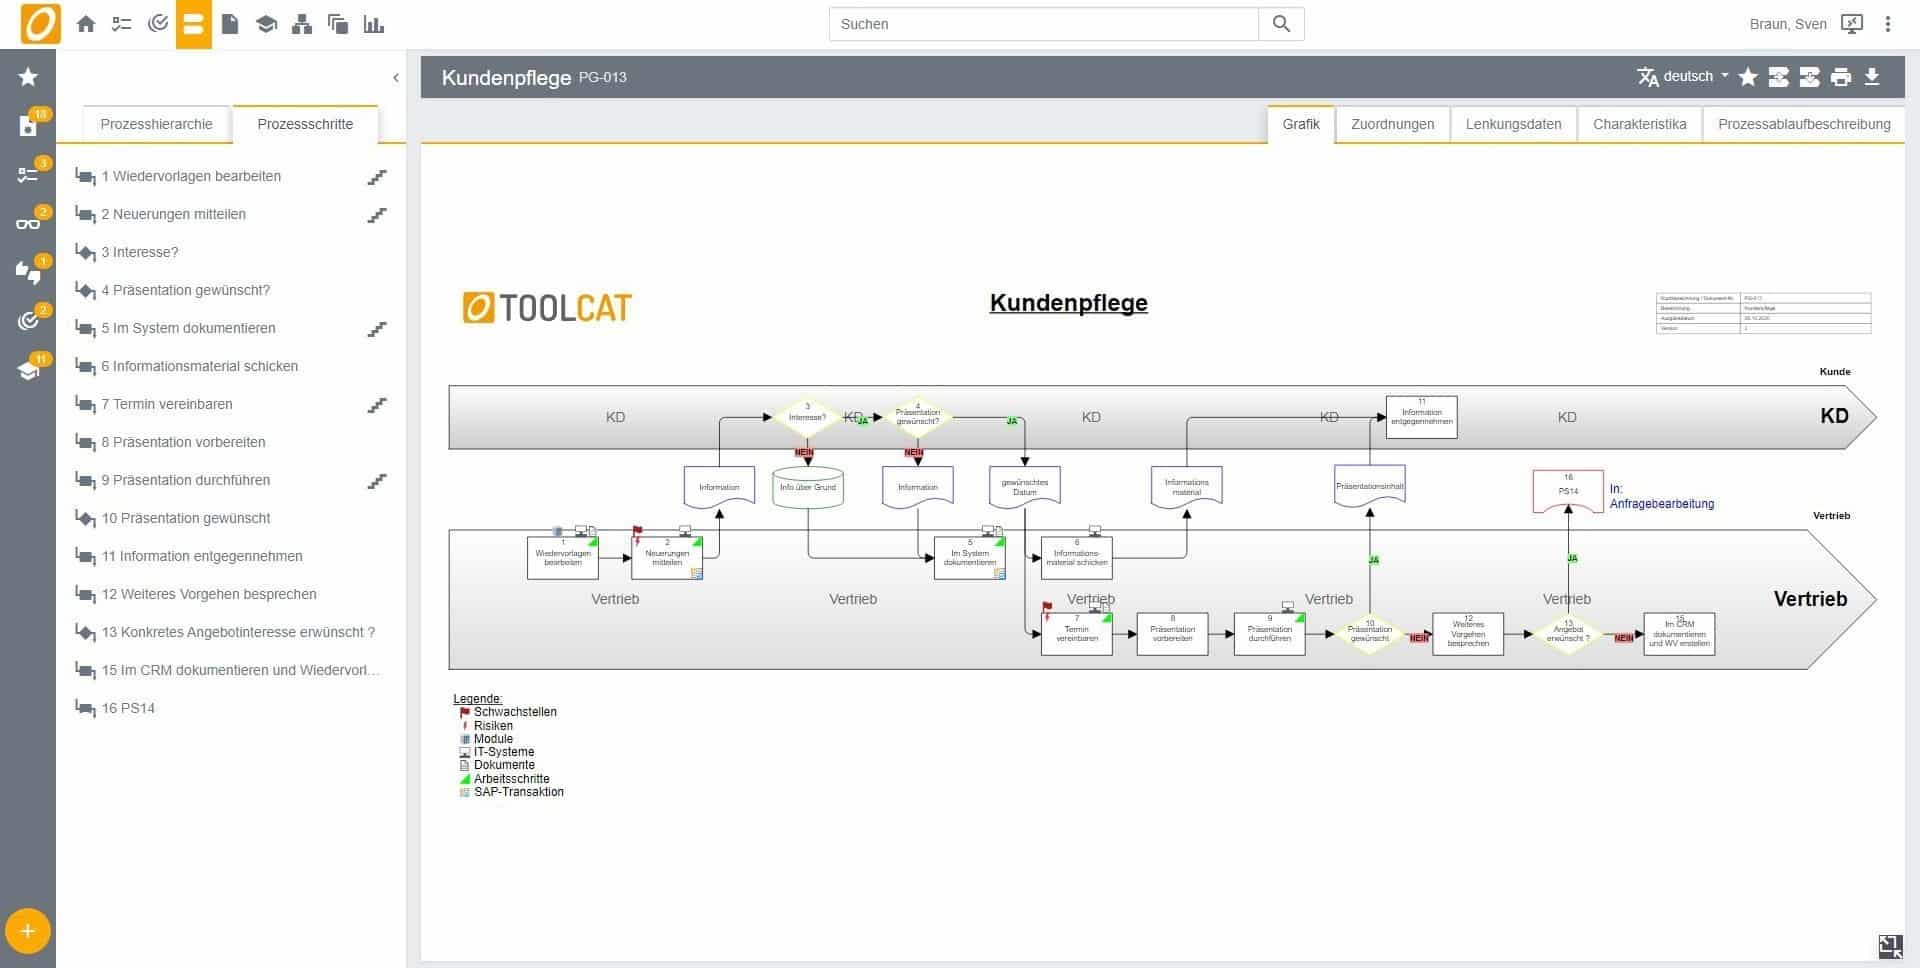Screen dimensions: 1920x968
Task: Click the graduation cap icon in top toolbar
Action: (x=266, y=24)
